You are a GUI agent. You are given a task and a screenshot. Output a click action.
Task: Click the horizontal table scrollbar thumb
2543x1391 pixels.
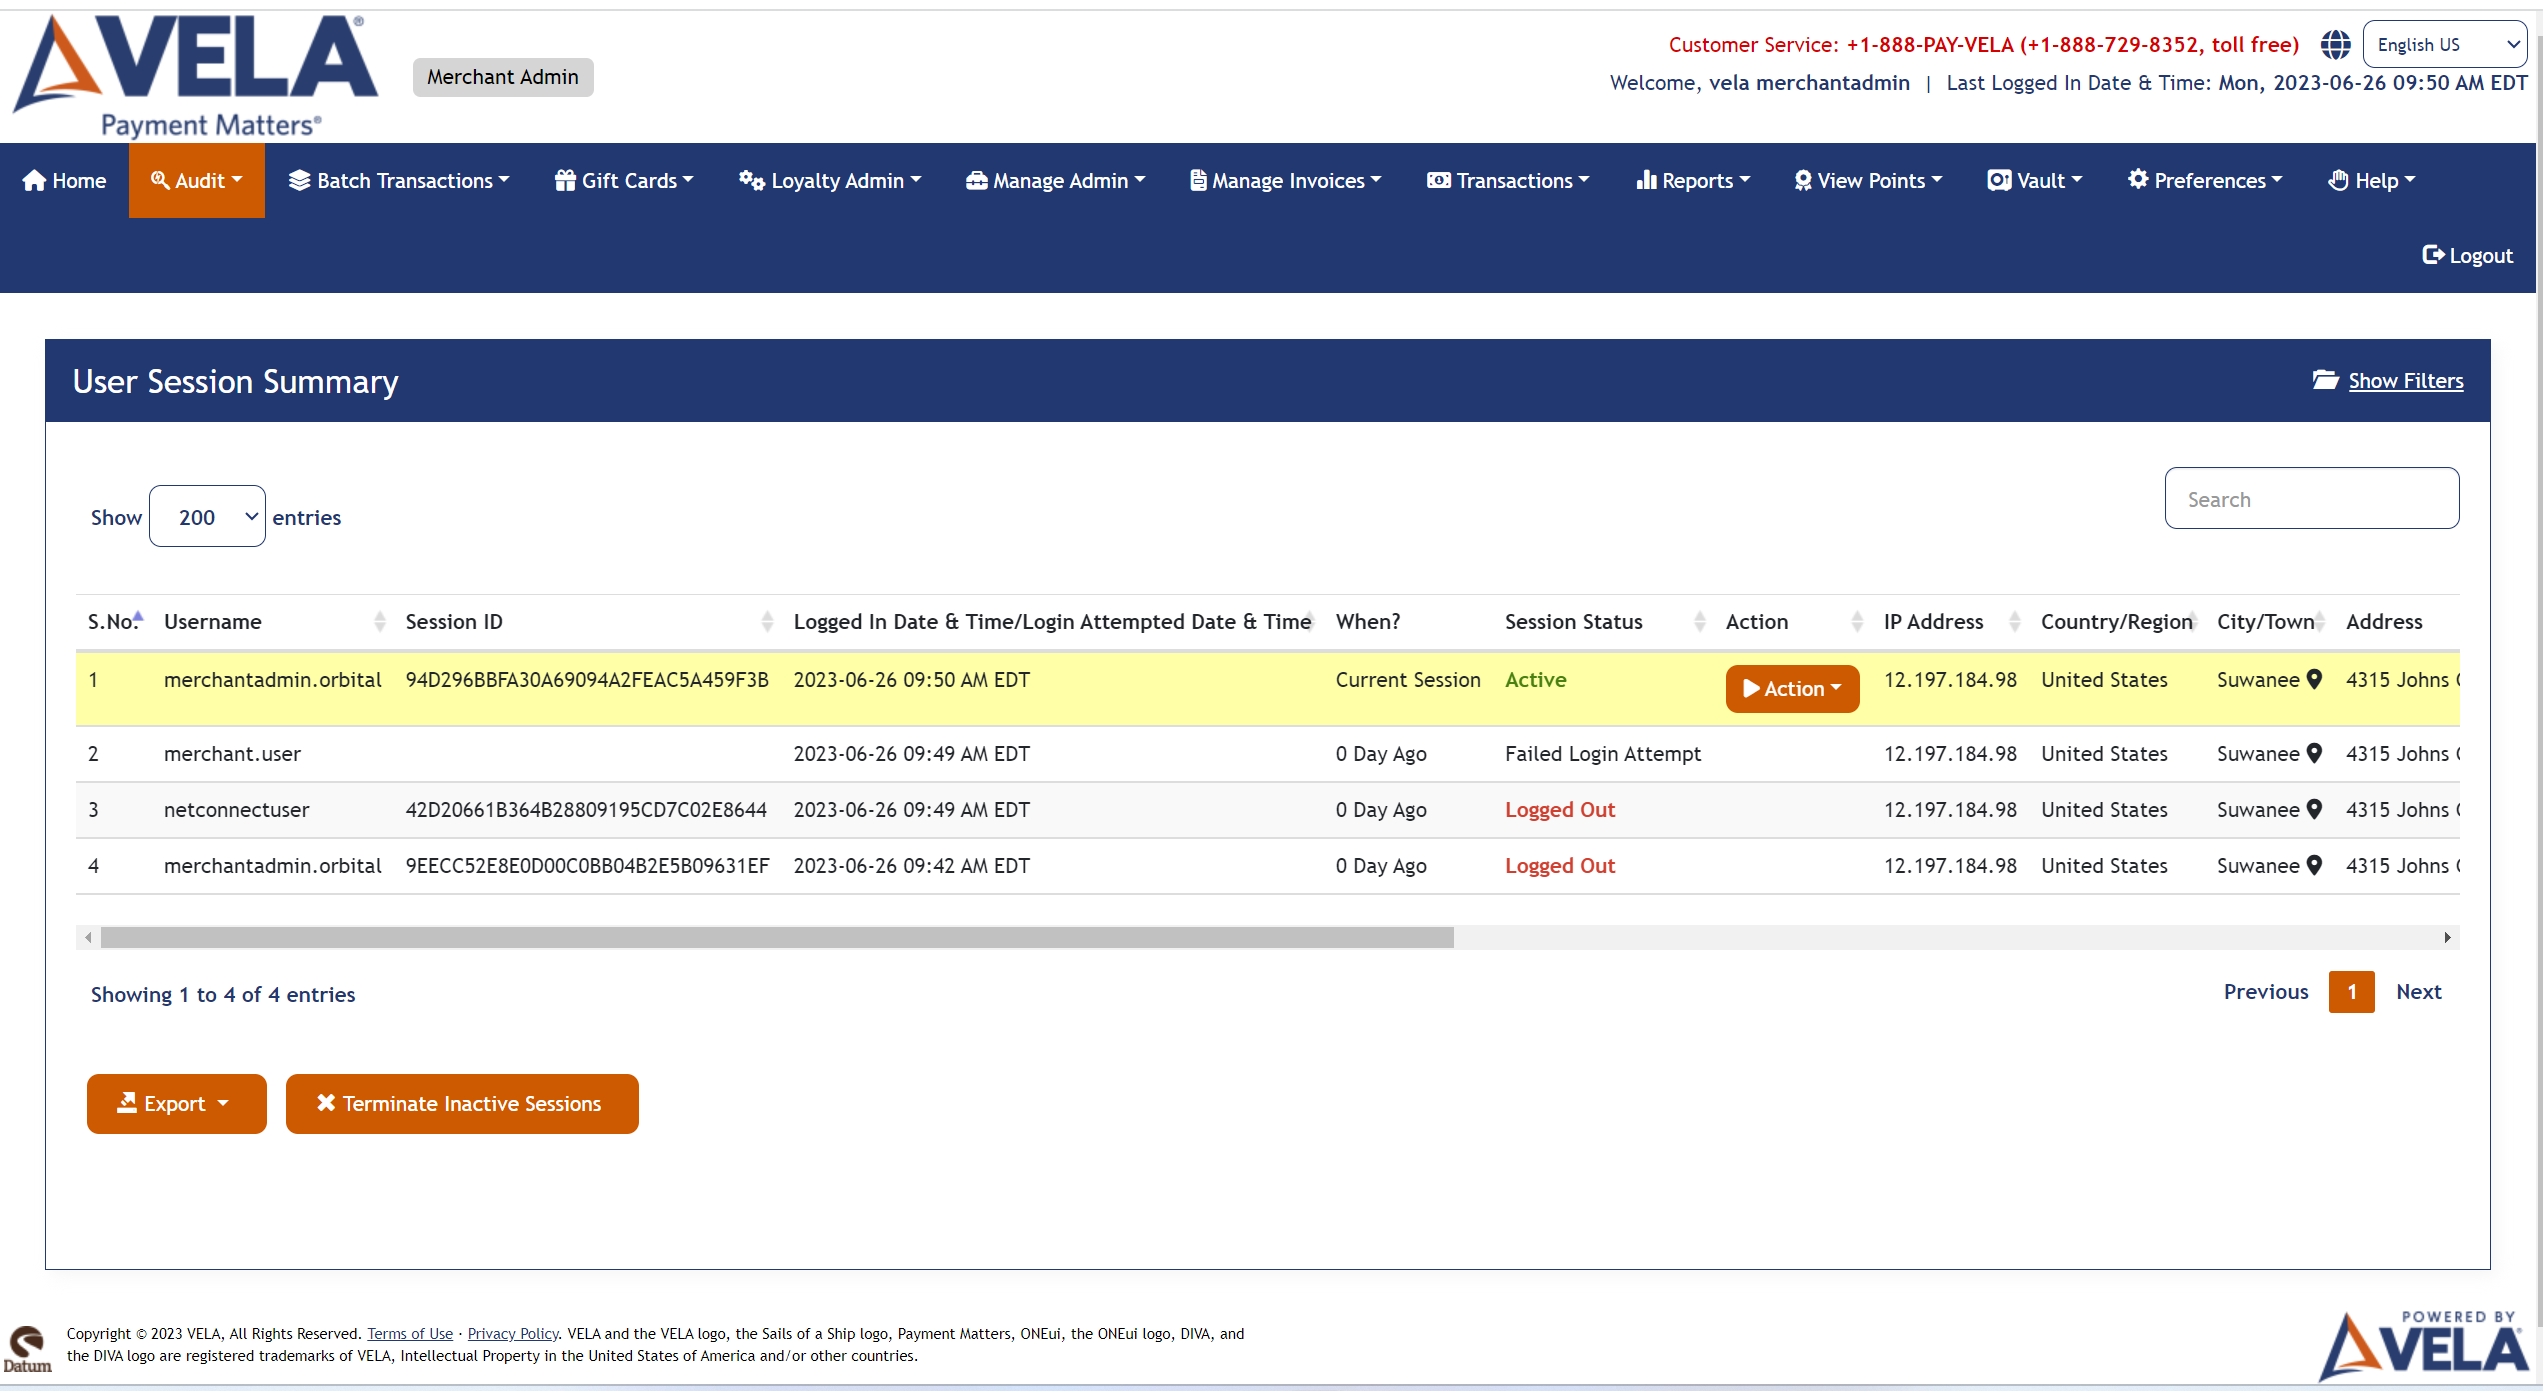[x=777, y=937]
